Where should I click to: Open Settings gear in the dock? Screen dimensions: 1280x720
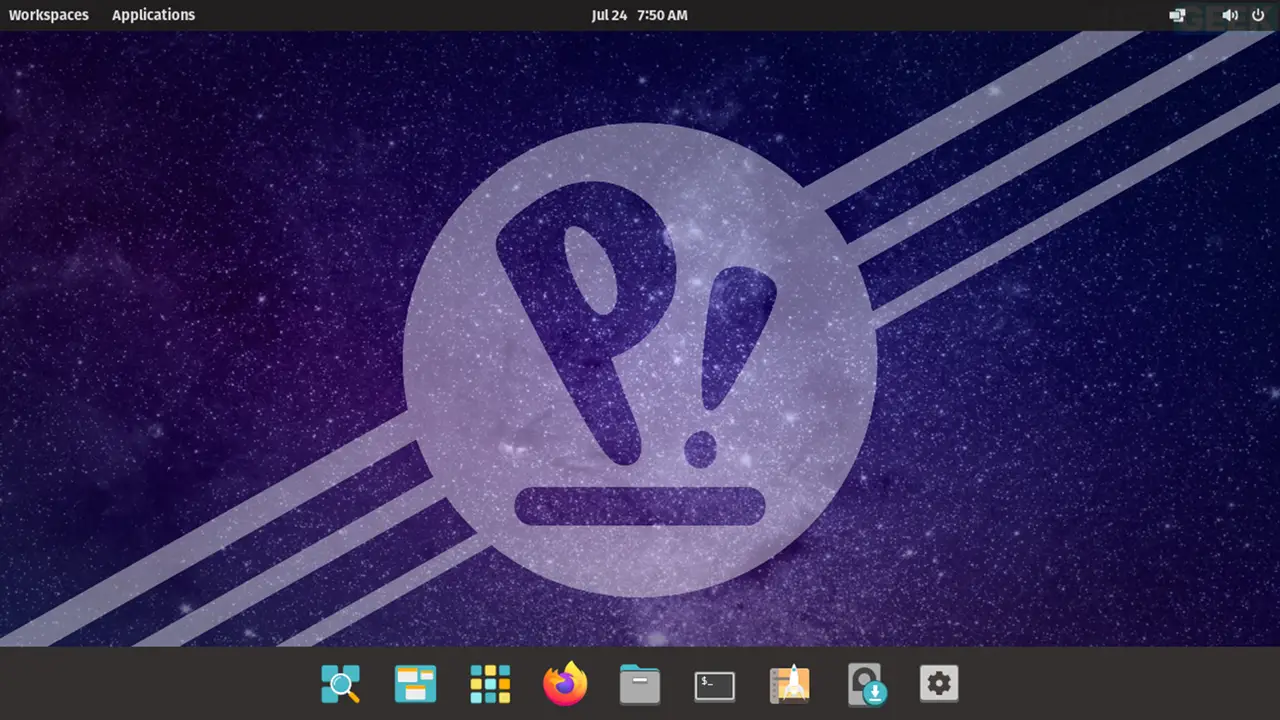(x=939, y=685)
